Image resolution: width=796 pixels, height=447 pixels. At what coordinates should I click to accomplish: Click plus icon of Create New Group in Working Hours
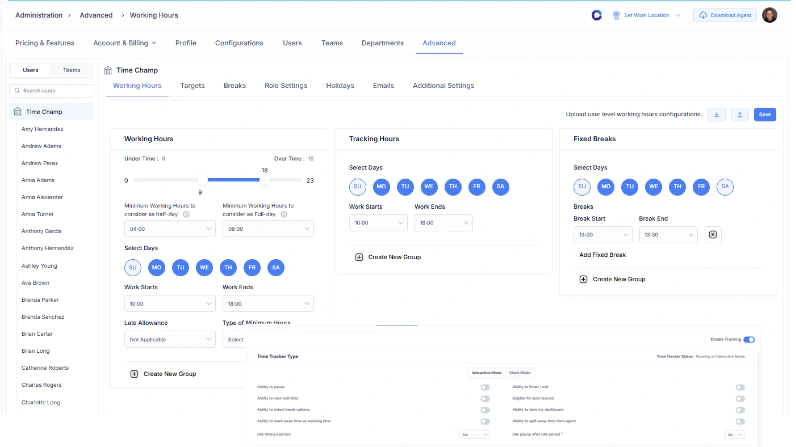pyautogui.click(x=134, y=374)
